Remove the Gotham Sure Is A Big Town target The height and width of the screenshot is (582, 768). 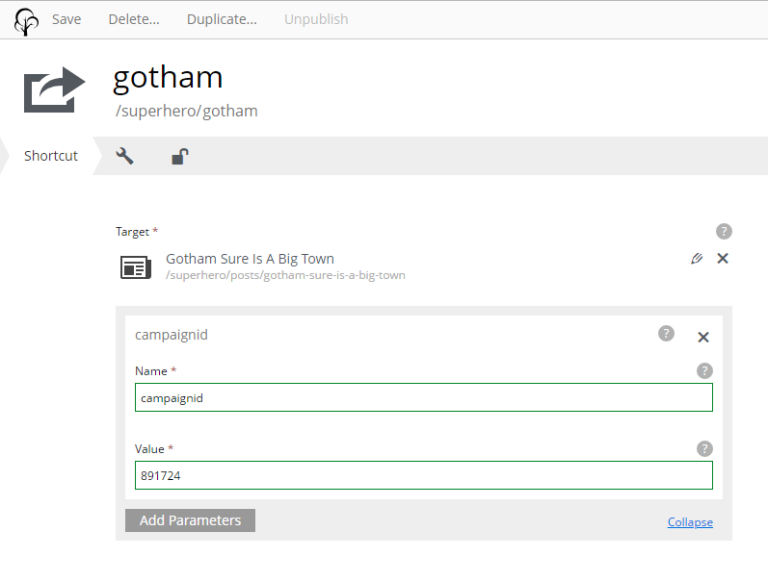coord(723,259)
